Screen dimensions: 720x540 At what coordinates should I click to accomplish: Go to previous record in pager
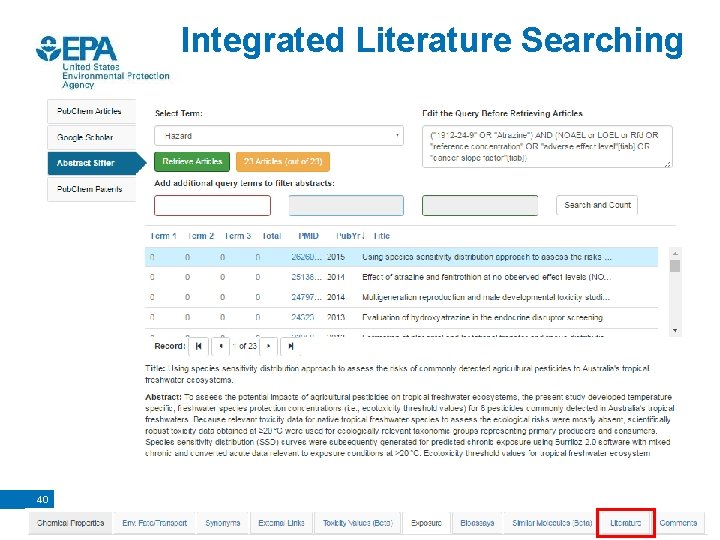[x=221, y=346]
